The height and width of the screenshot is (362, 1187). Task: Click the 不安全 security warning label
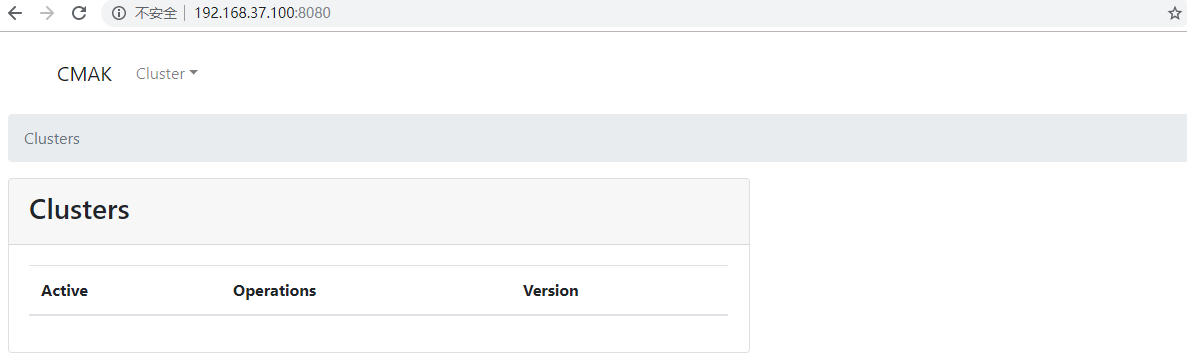click(x=155, y=13)
